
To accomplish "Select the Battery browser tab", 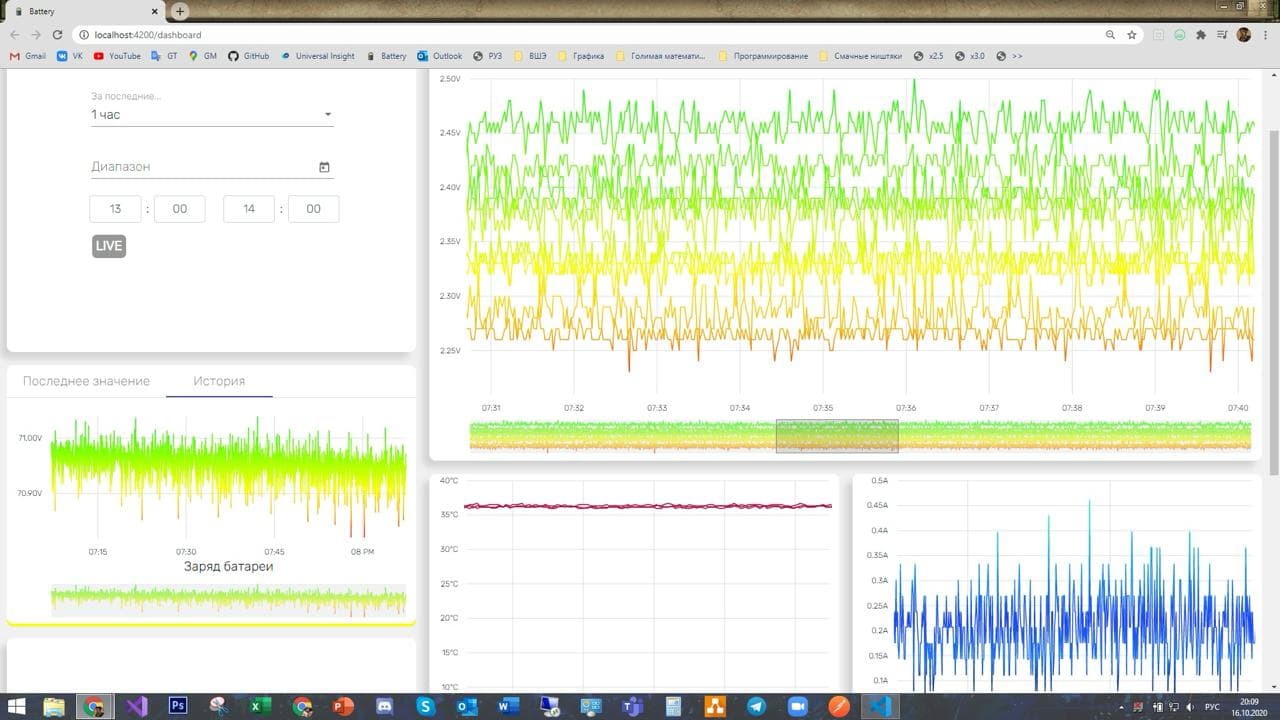I will click(85, 11).
